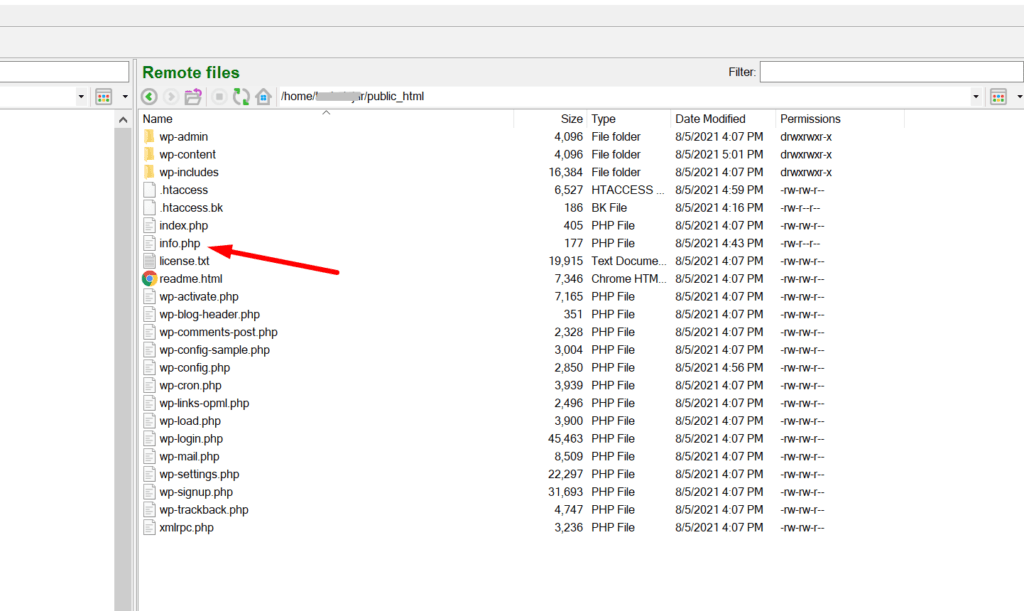Click the file icon beside xmlrpc.php
Viewport: 1024px width, 611px height.
tap(150, 527)
